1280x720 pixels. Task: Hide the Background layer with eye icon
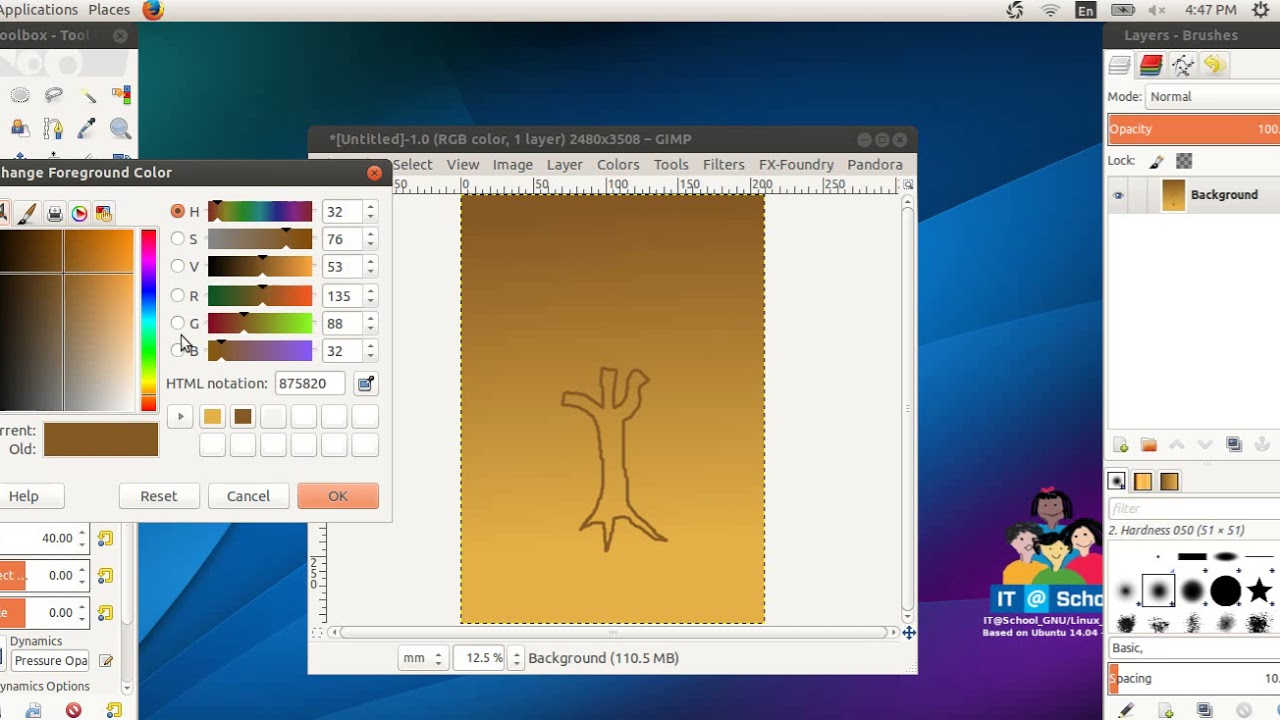tap(1118, 195)
